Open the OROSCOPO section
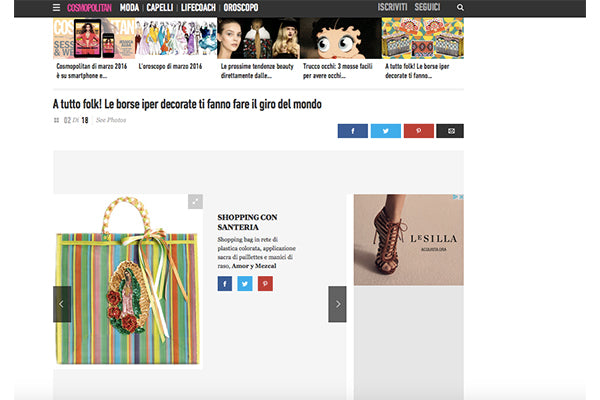This screenshot has width=600, height=400. [242, 8]
